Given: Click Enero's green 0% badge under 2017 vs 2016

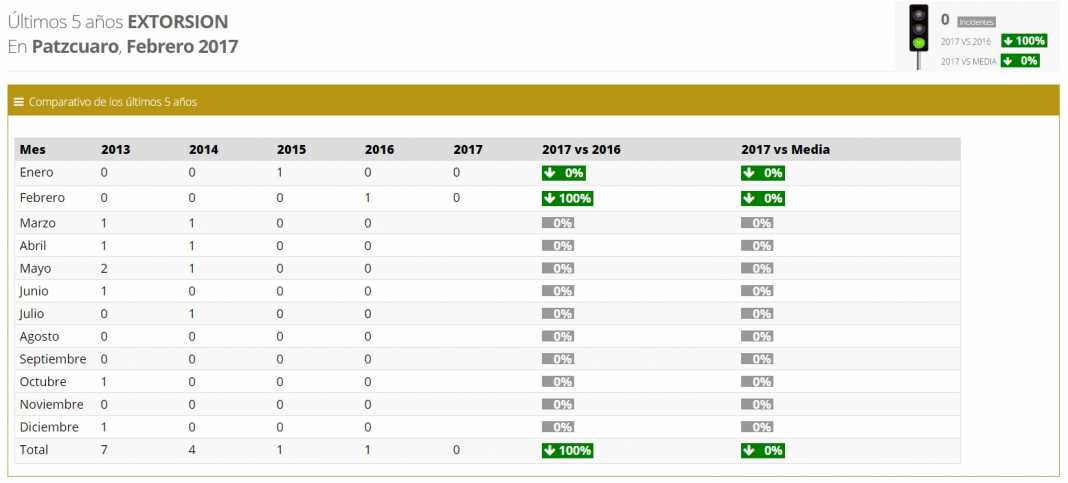Looking at the screenshot, I should tap(563, 173).
